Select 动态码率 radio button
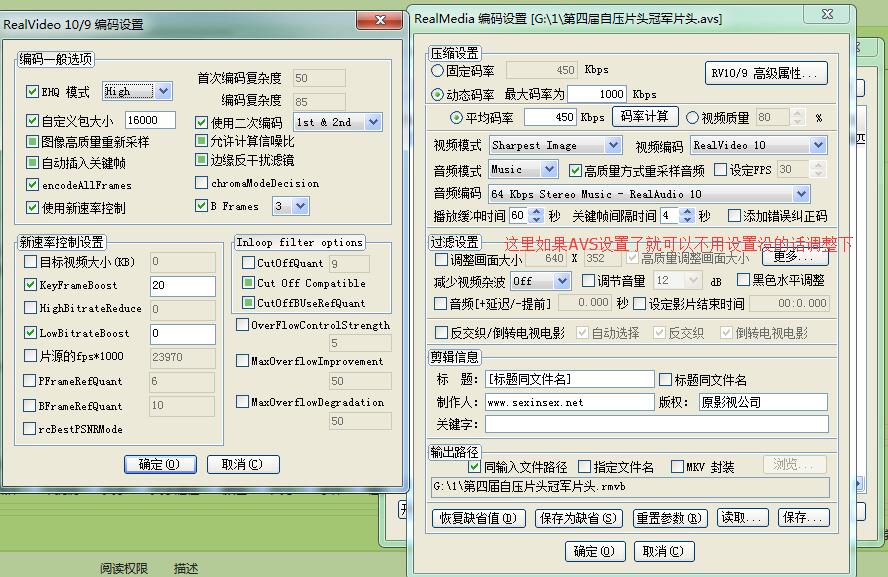Screen dimensions: 888x577 click(437, 95)
